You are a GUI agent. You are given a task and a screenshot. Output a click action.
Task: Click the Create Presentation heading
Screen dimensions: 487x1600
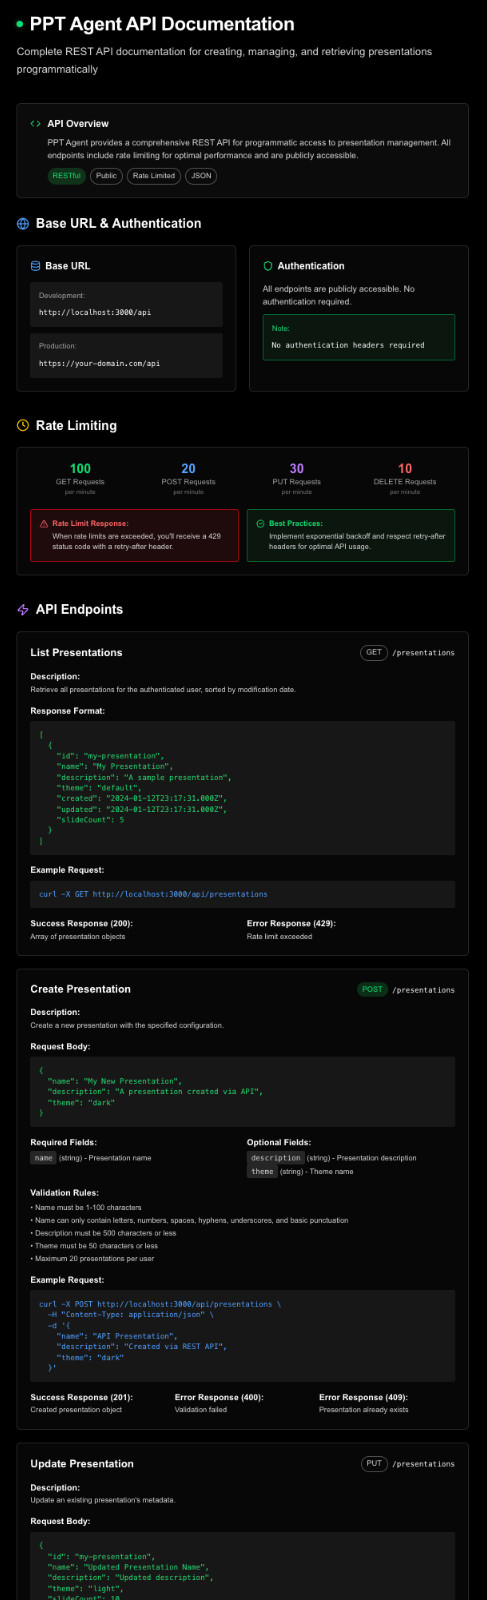80,990
